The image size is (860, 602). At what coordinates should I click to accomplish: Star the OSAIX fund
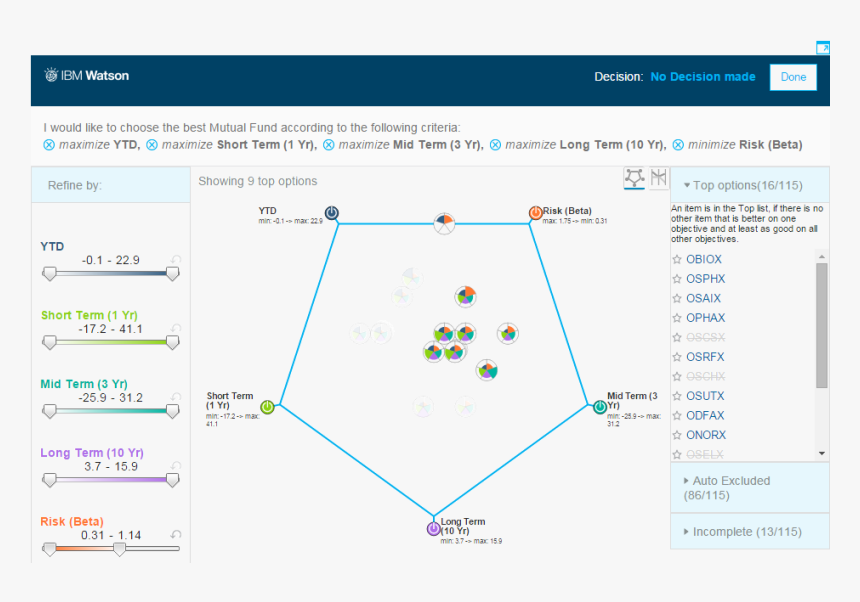[677, 298]
